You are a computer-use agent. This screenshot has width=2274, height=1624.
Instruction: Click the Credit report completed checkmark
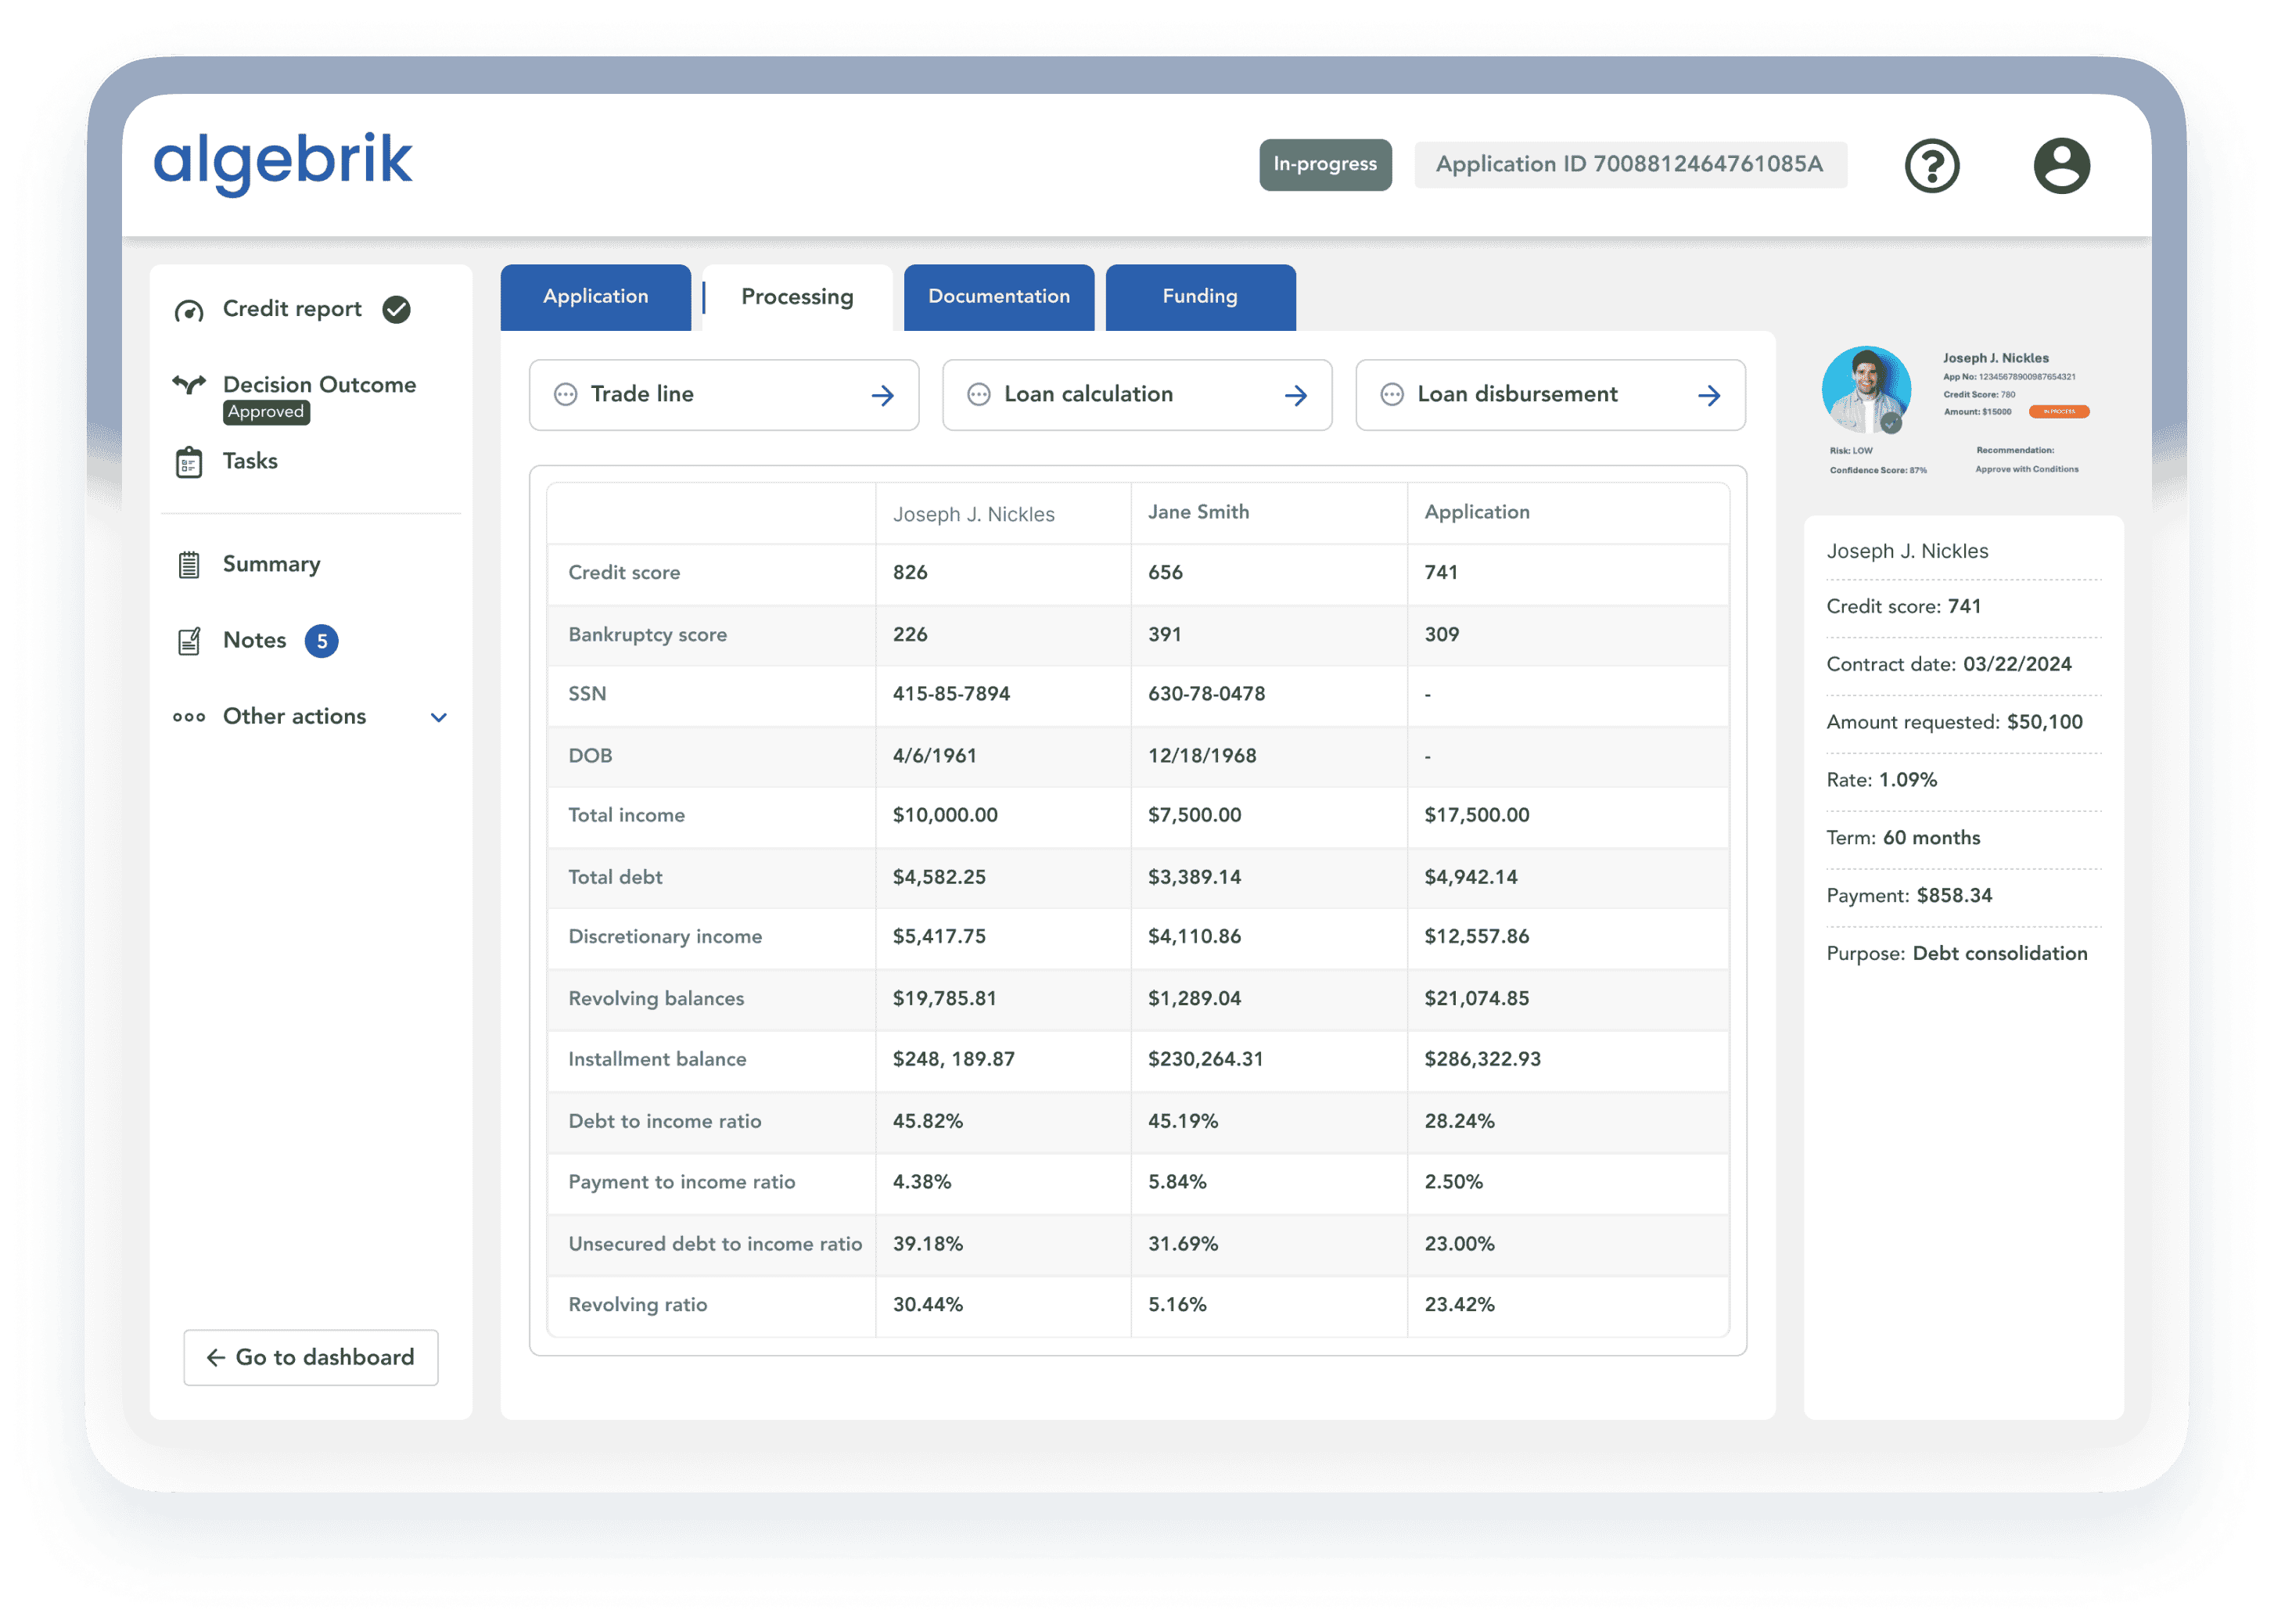tap(396, 309)
